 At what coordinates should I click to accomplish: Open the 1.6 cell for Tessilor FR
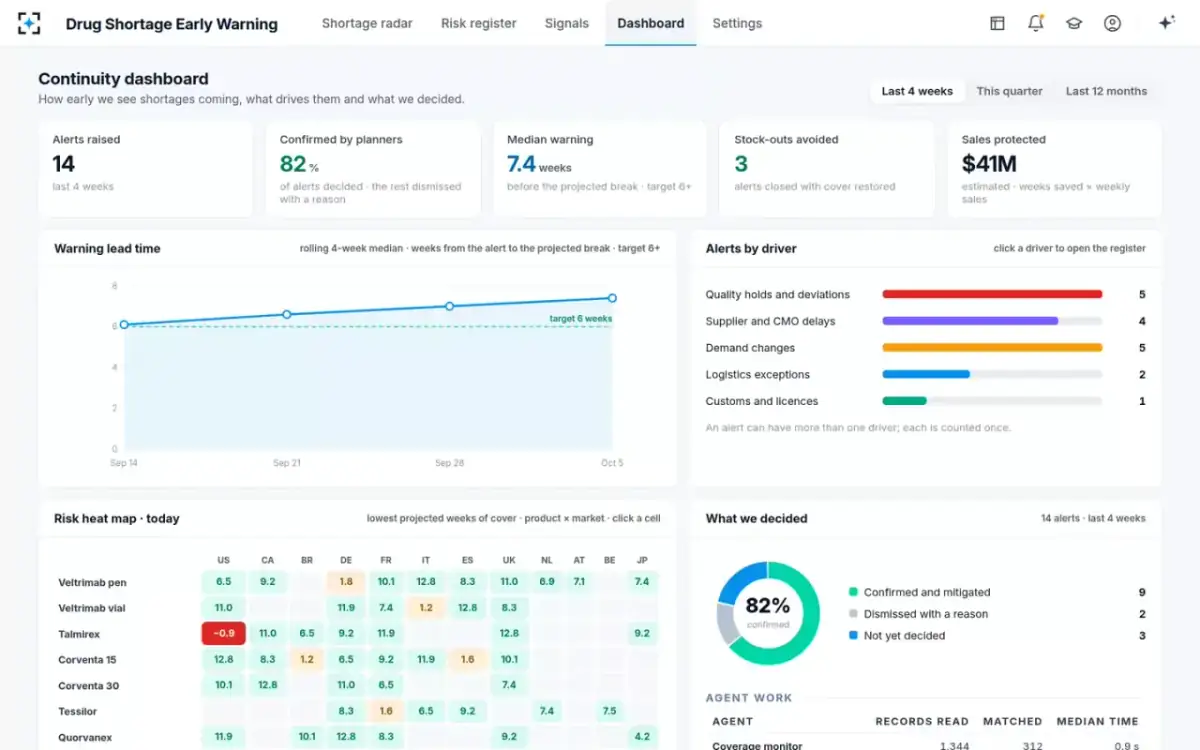coord(386,711)
